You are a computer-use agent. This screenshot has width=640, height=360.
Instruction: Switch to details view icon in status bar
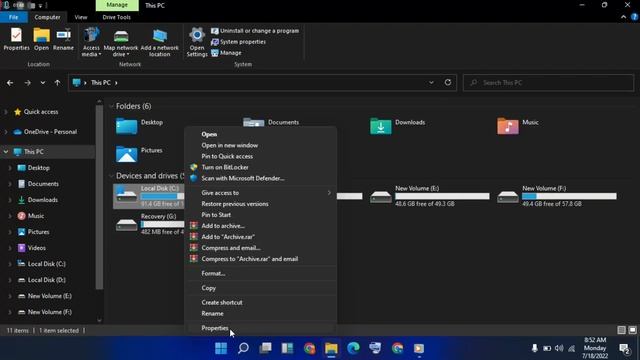tap(621, 330)
